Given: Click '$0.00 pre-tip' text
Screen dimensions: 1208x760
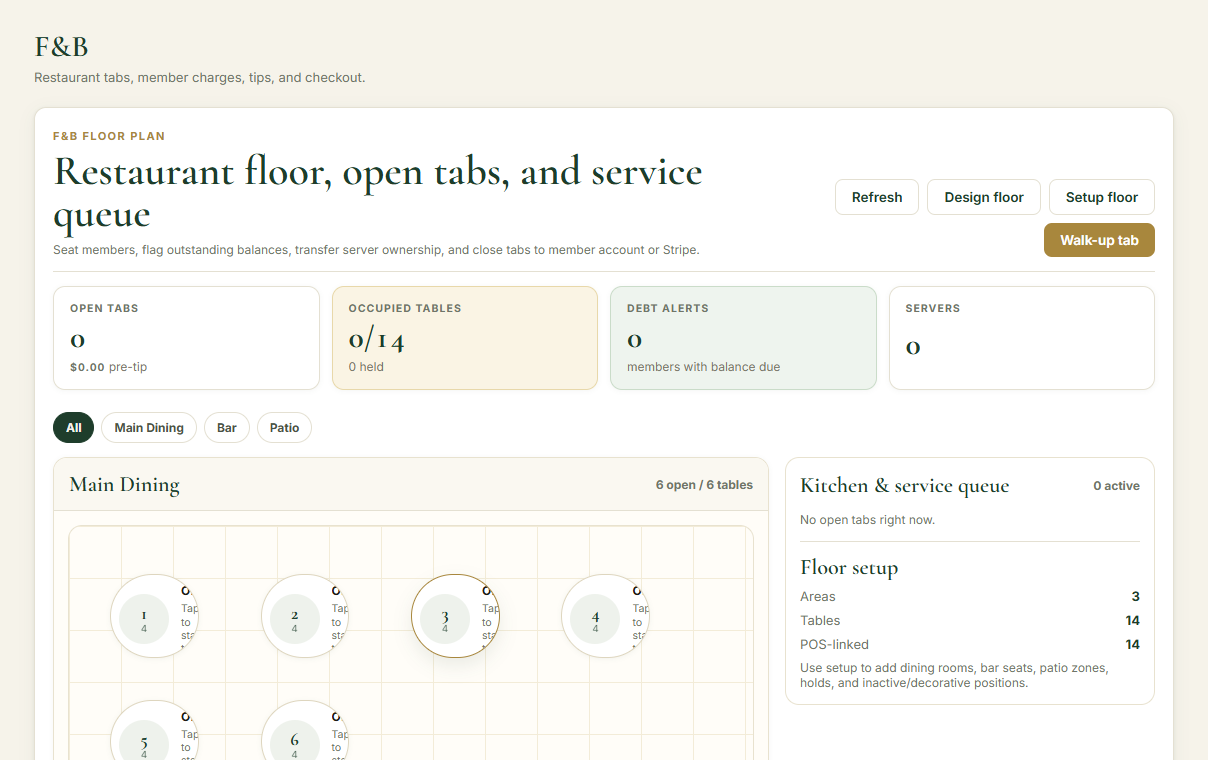Looking at the screenshot, I should pyautogui.click(x=108, y=367).
